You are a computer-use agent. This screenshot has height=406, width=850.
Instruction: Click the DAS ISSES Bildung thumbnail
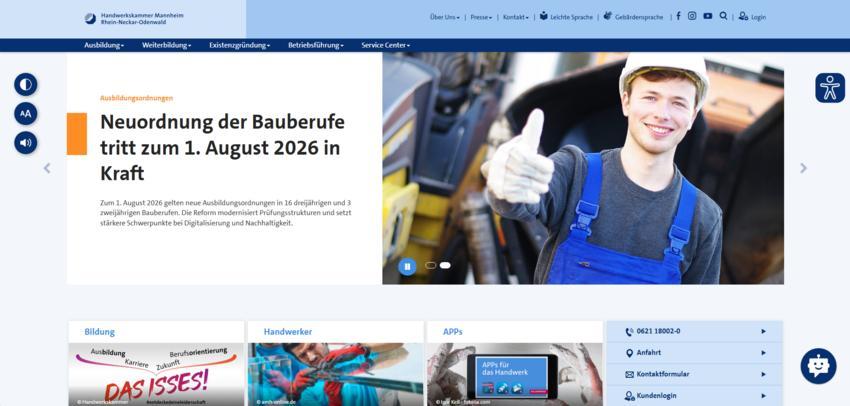click(156, 375)
